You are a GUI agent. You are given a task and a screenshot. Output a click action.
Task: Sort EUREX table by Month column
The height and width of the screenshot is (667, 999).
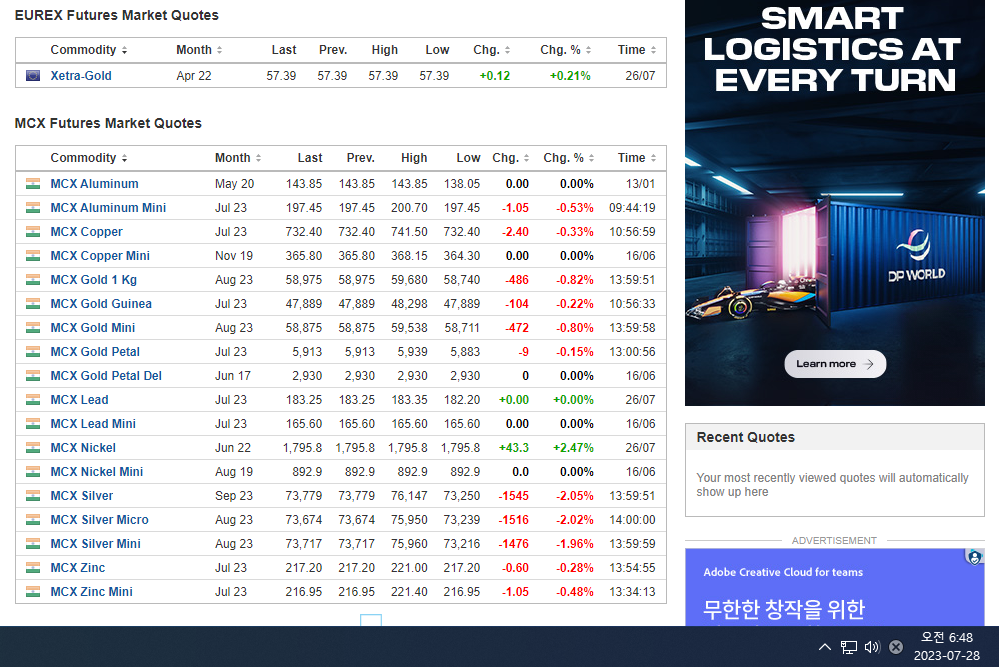(x=199, y=50)
